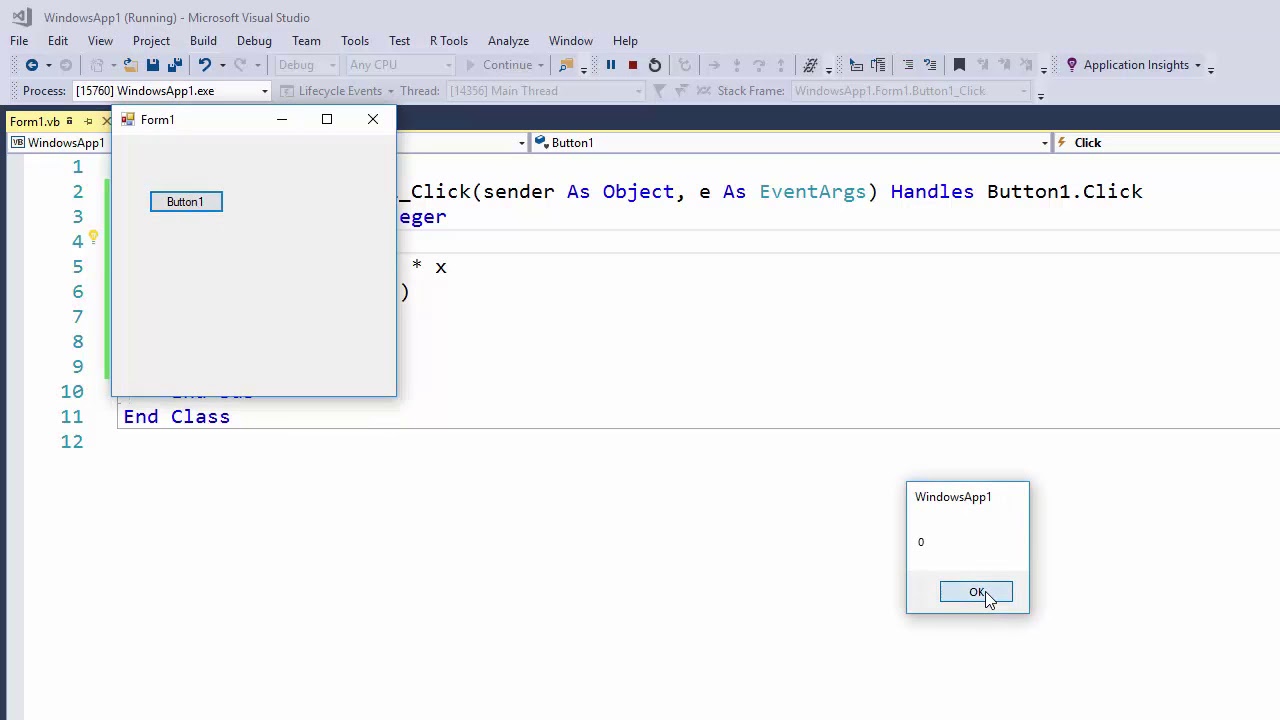
Task: Pin the Form1.vb tab
Action: 88,121
